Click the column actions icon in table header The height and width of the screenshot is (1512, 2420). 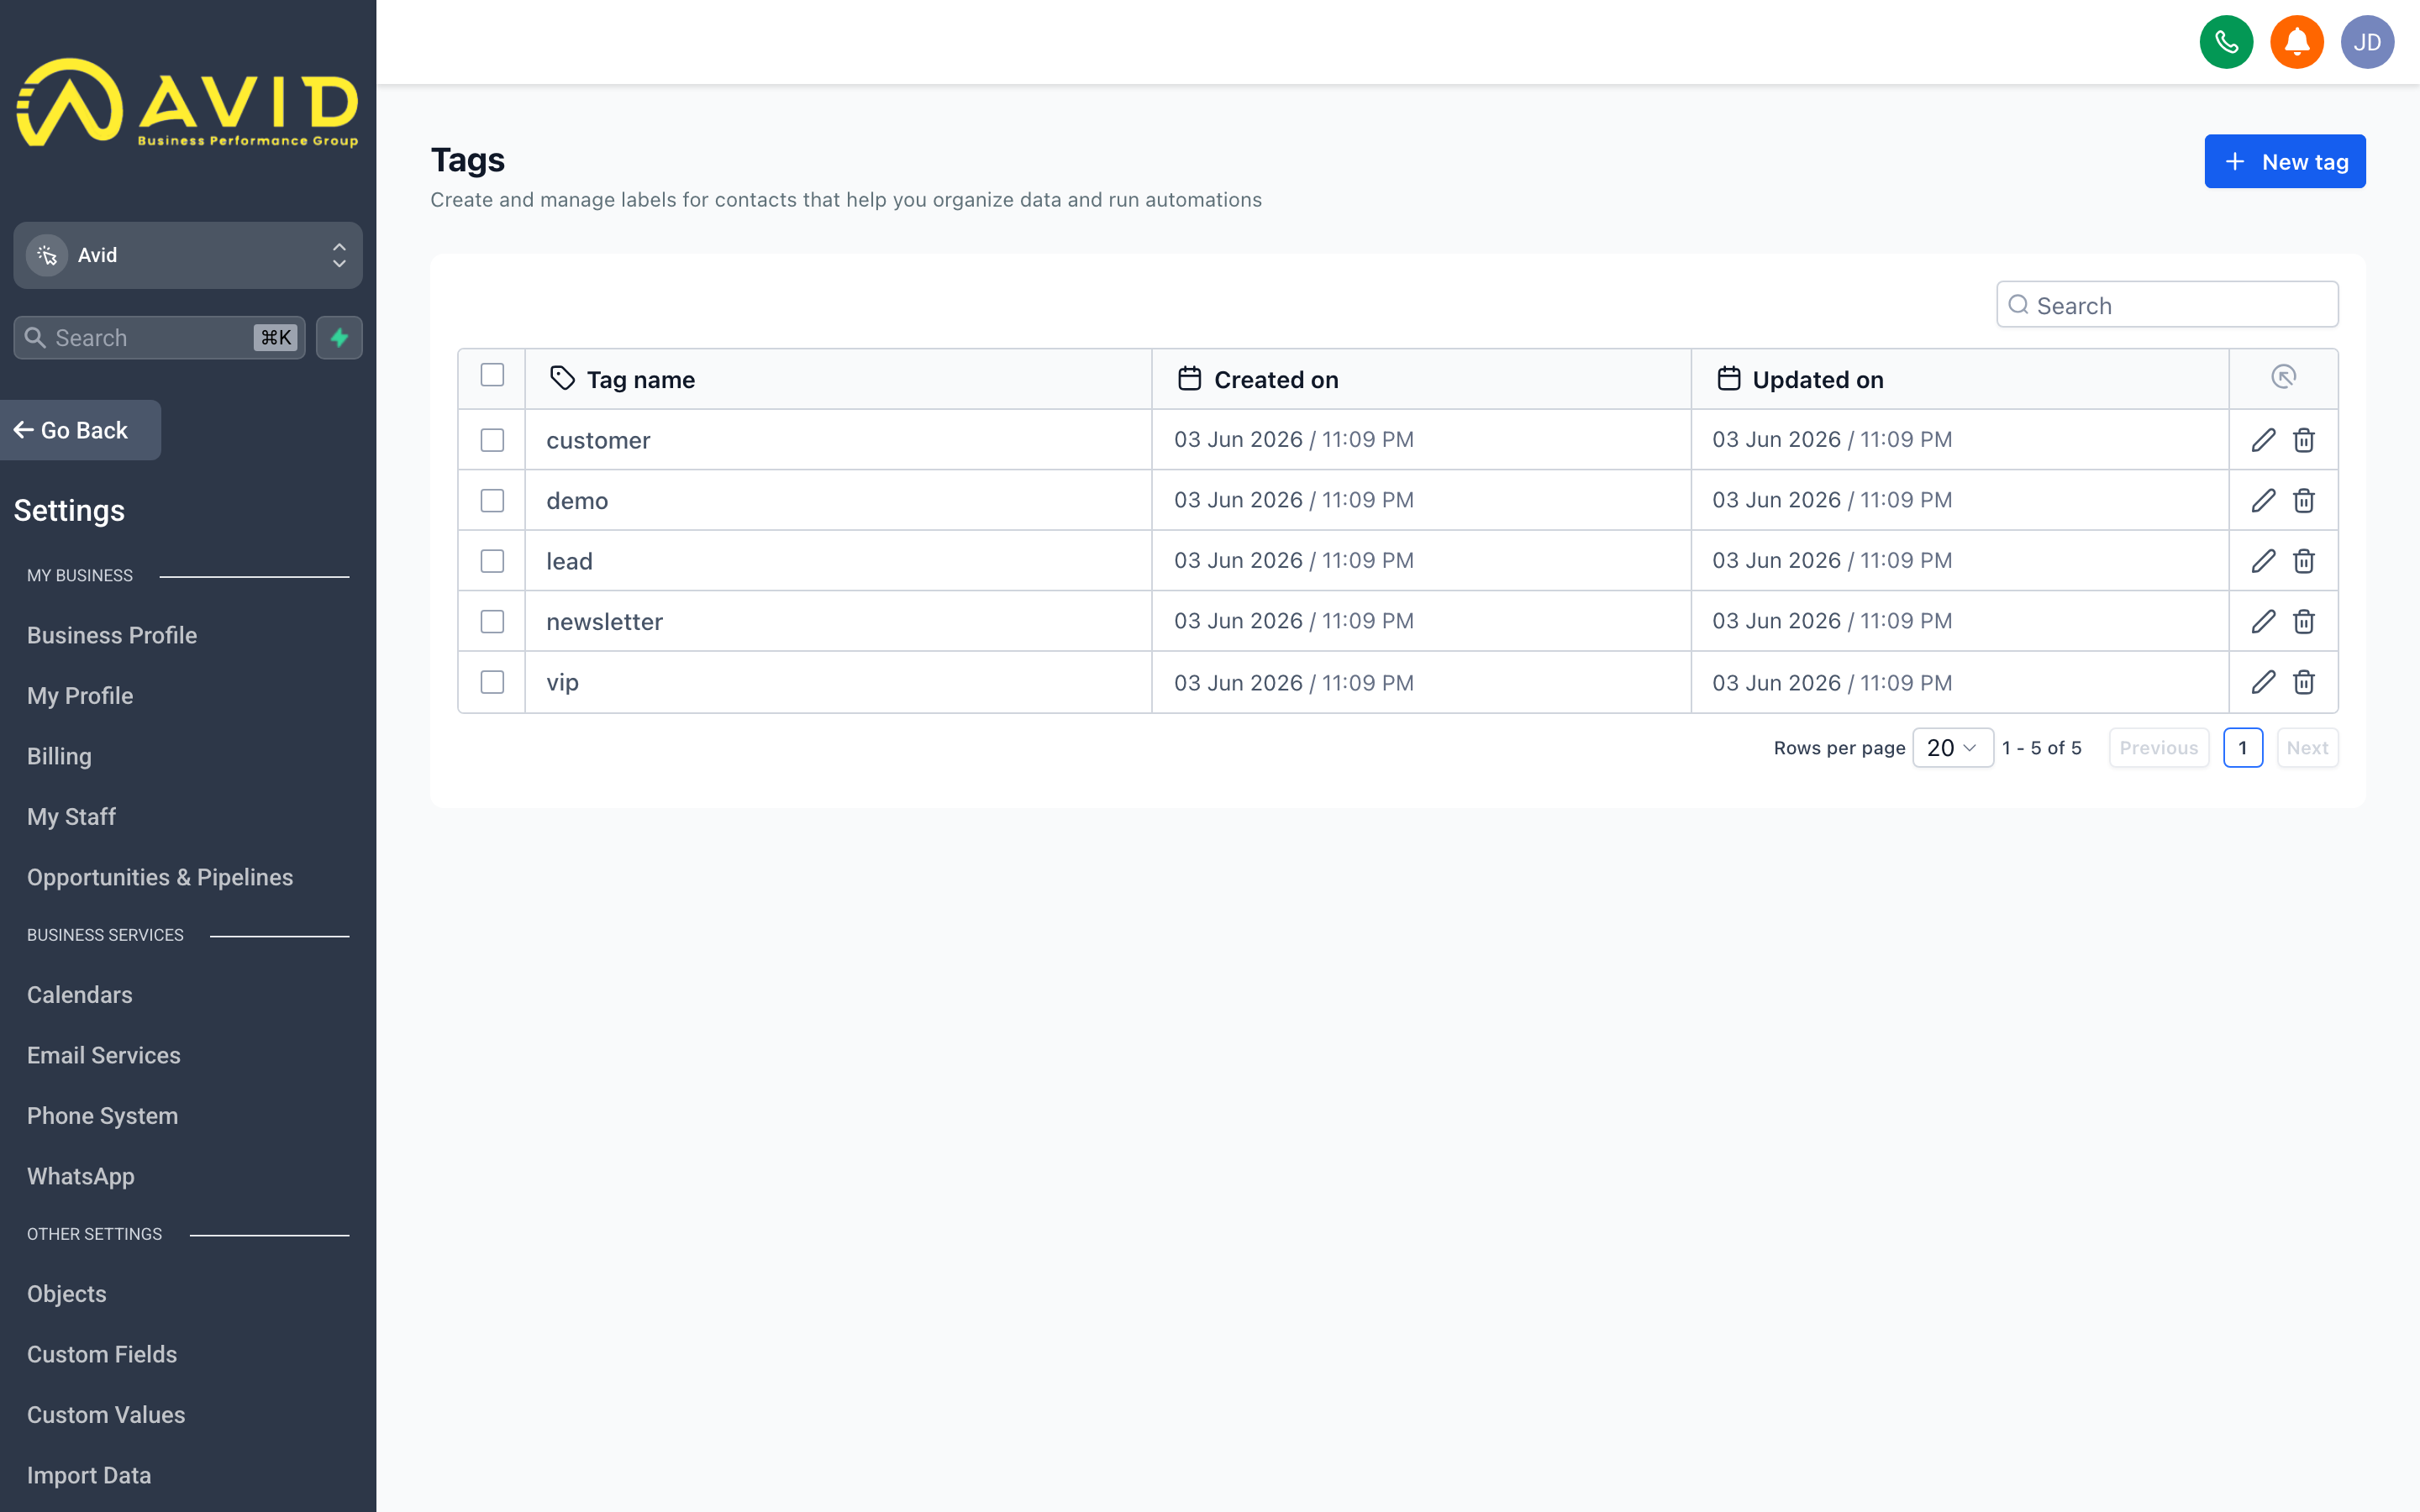pos(2283,377)
